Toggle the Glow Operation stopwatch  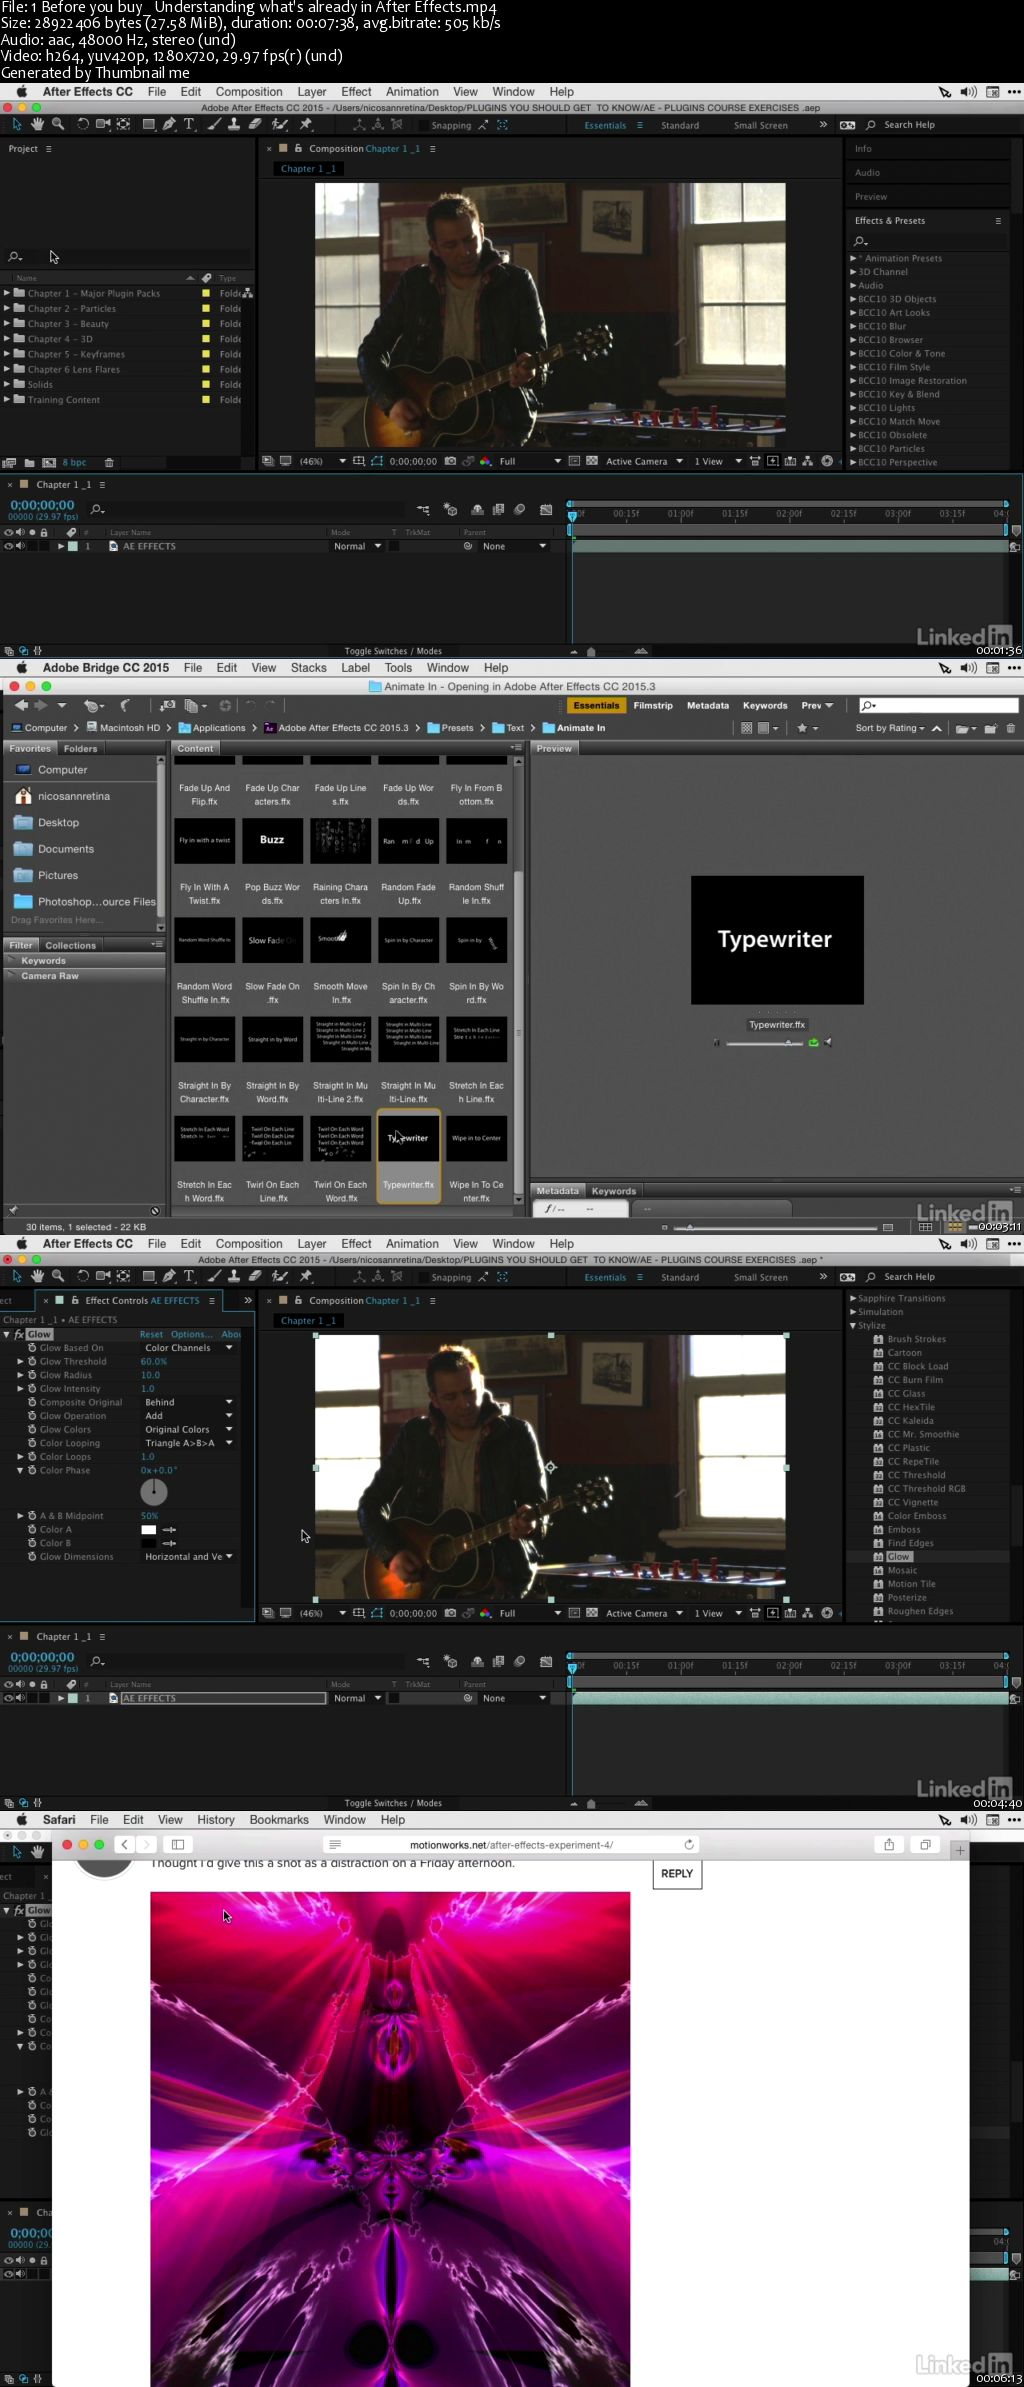pos(32,1416)
